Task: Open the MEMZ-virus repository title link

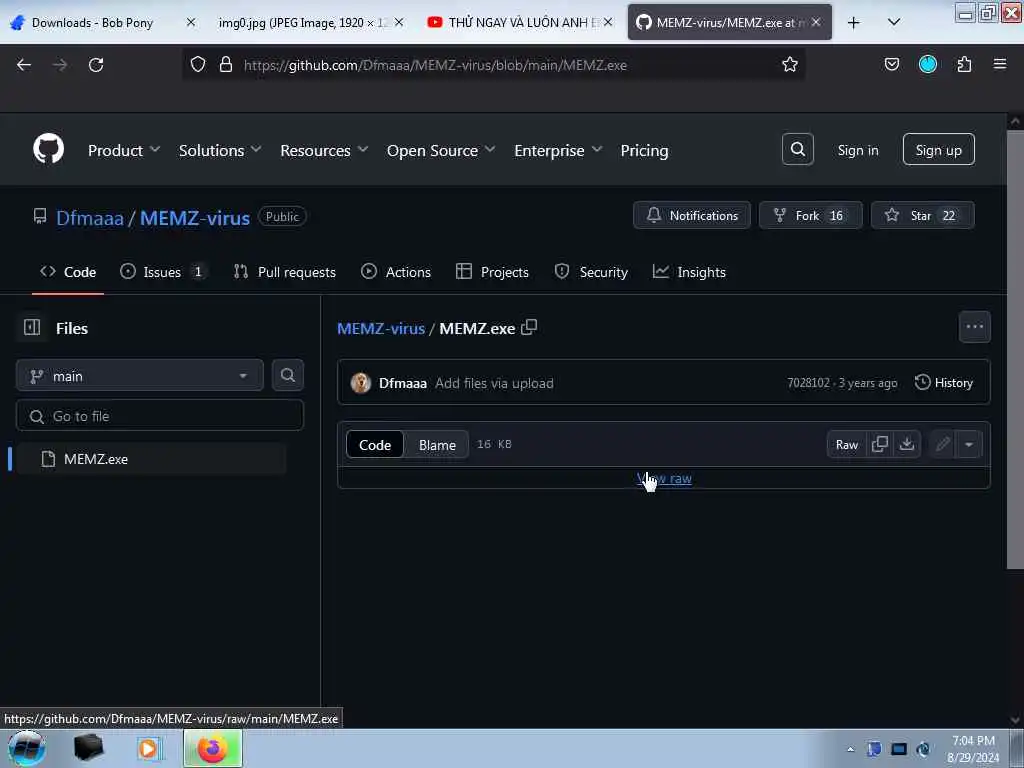Action: click(x=195, y=217)
